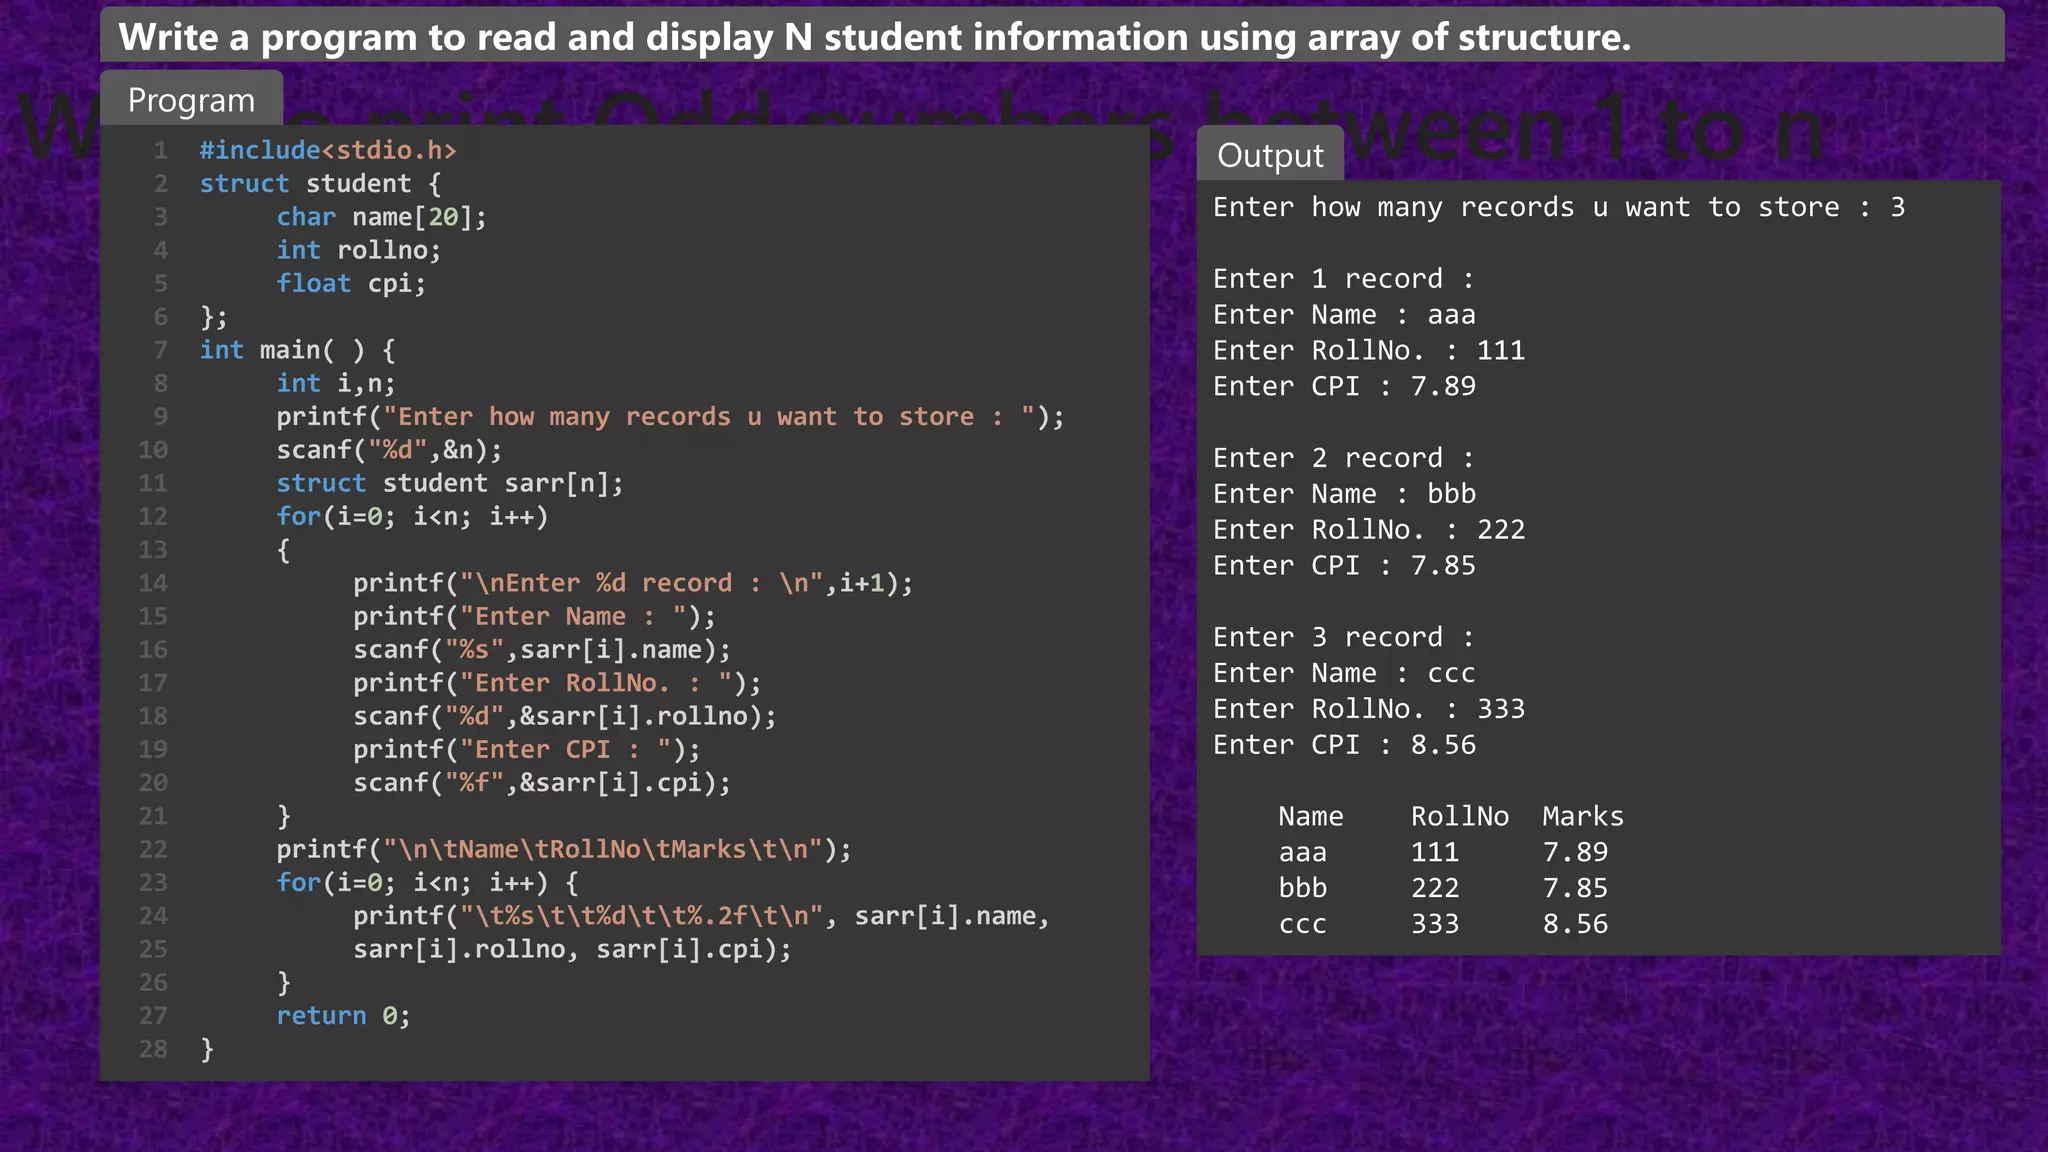Click the 'return 0;' code line
This screenshot has height=1152, width=2048.
[343, 1015]
